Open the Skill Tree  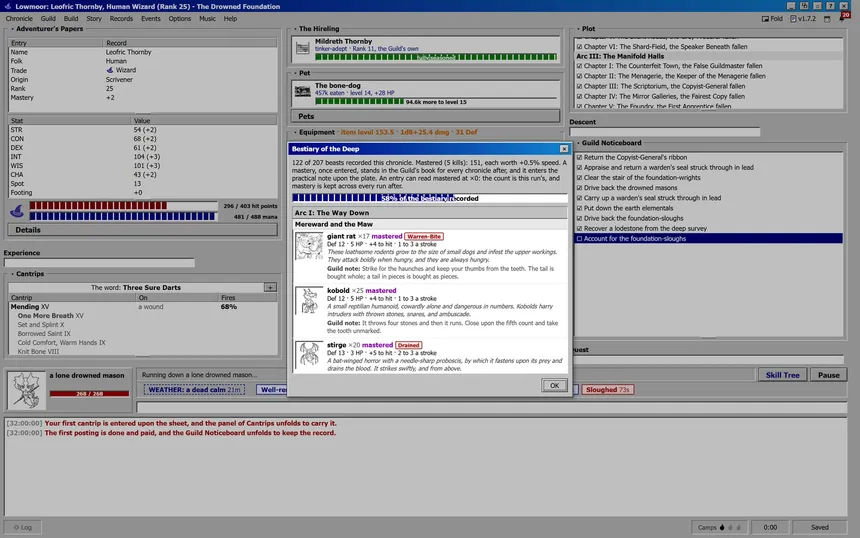click(782, 375)
